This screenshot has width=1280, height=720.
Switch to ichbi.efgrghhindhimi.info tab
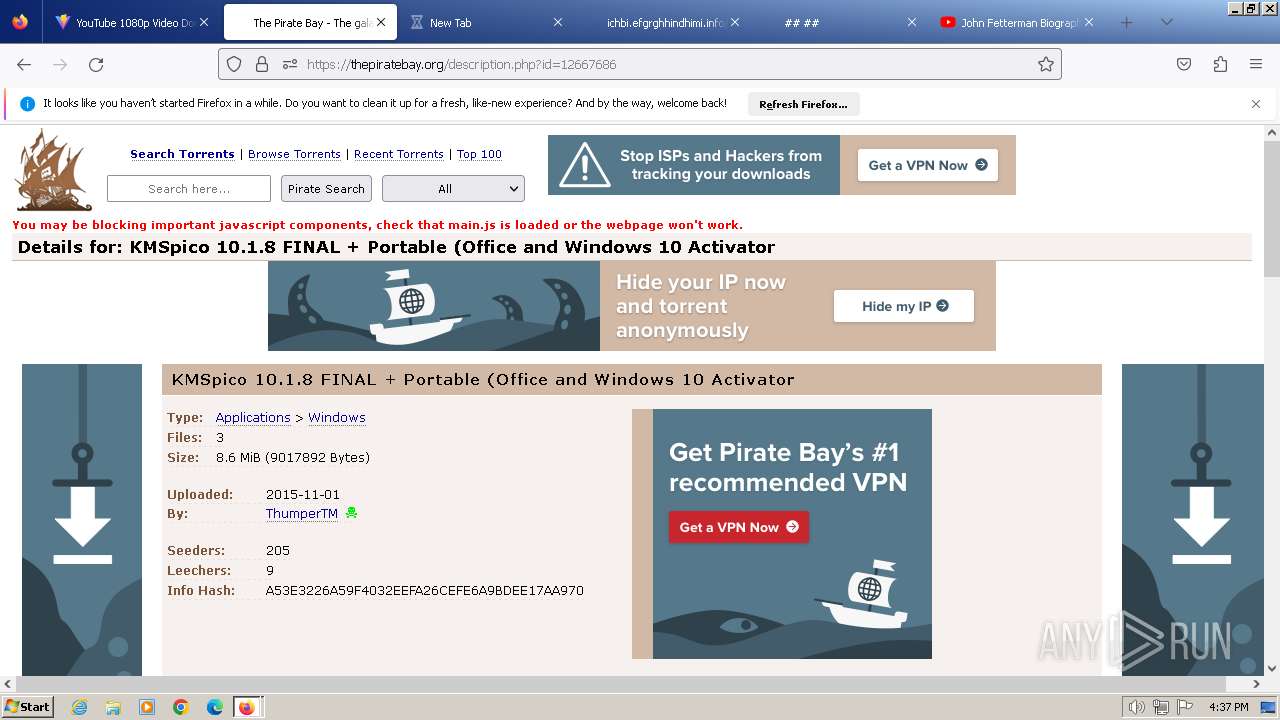click(664, 22)
